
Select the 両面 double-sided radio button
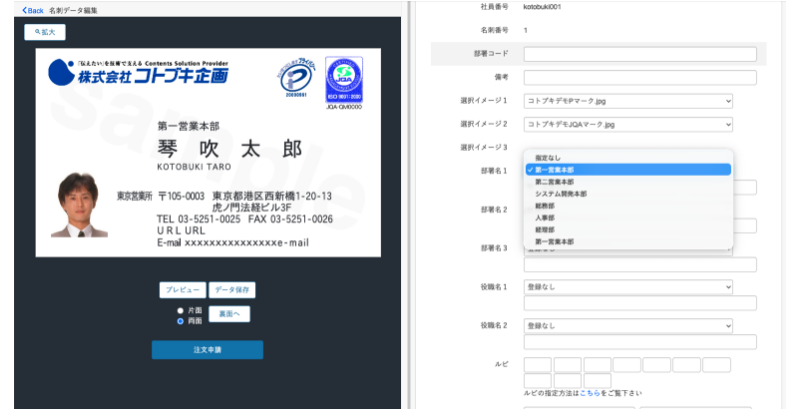tap(180, 321)
